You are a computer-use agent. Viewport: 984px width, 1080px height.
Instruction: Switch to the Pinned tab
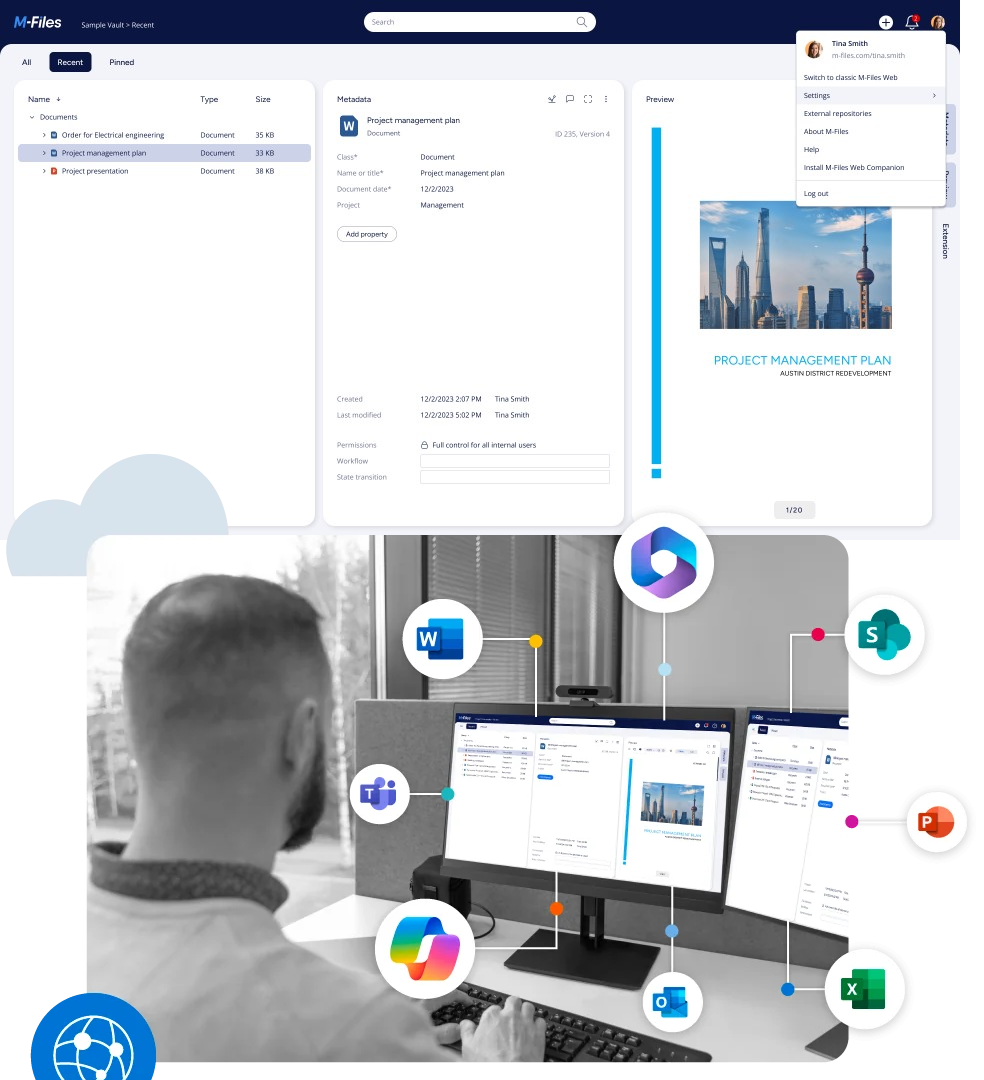click(x=122, y=62)
